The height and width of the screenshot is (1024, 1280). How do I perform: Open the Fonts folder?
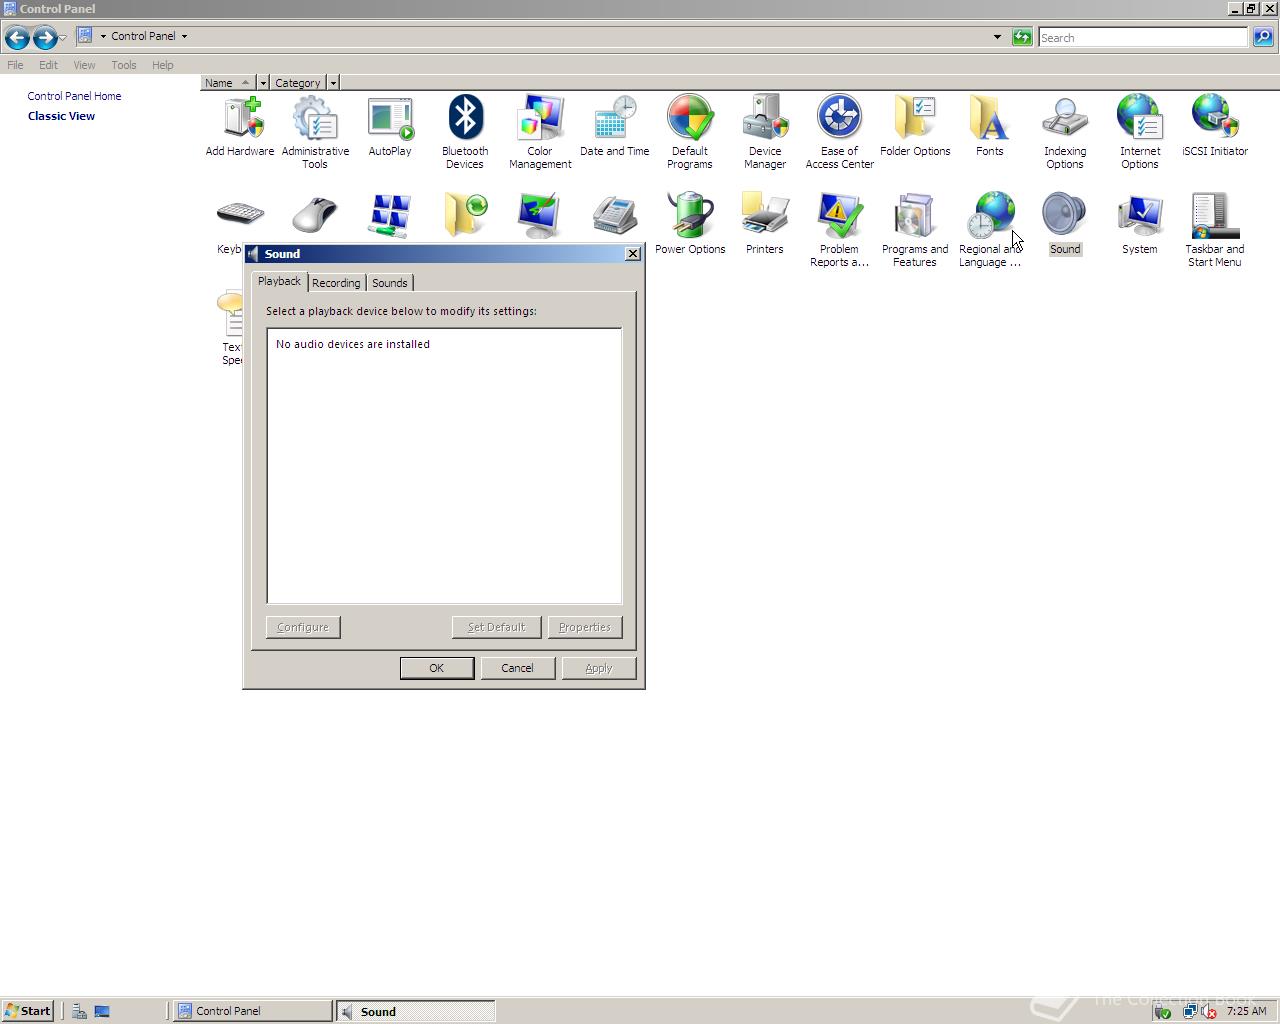pyautogui.click(x=990, y=126)
